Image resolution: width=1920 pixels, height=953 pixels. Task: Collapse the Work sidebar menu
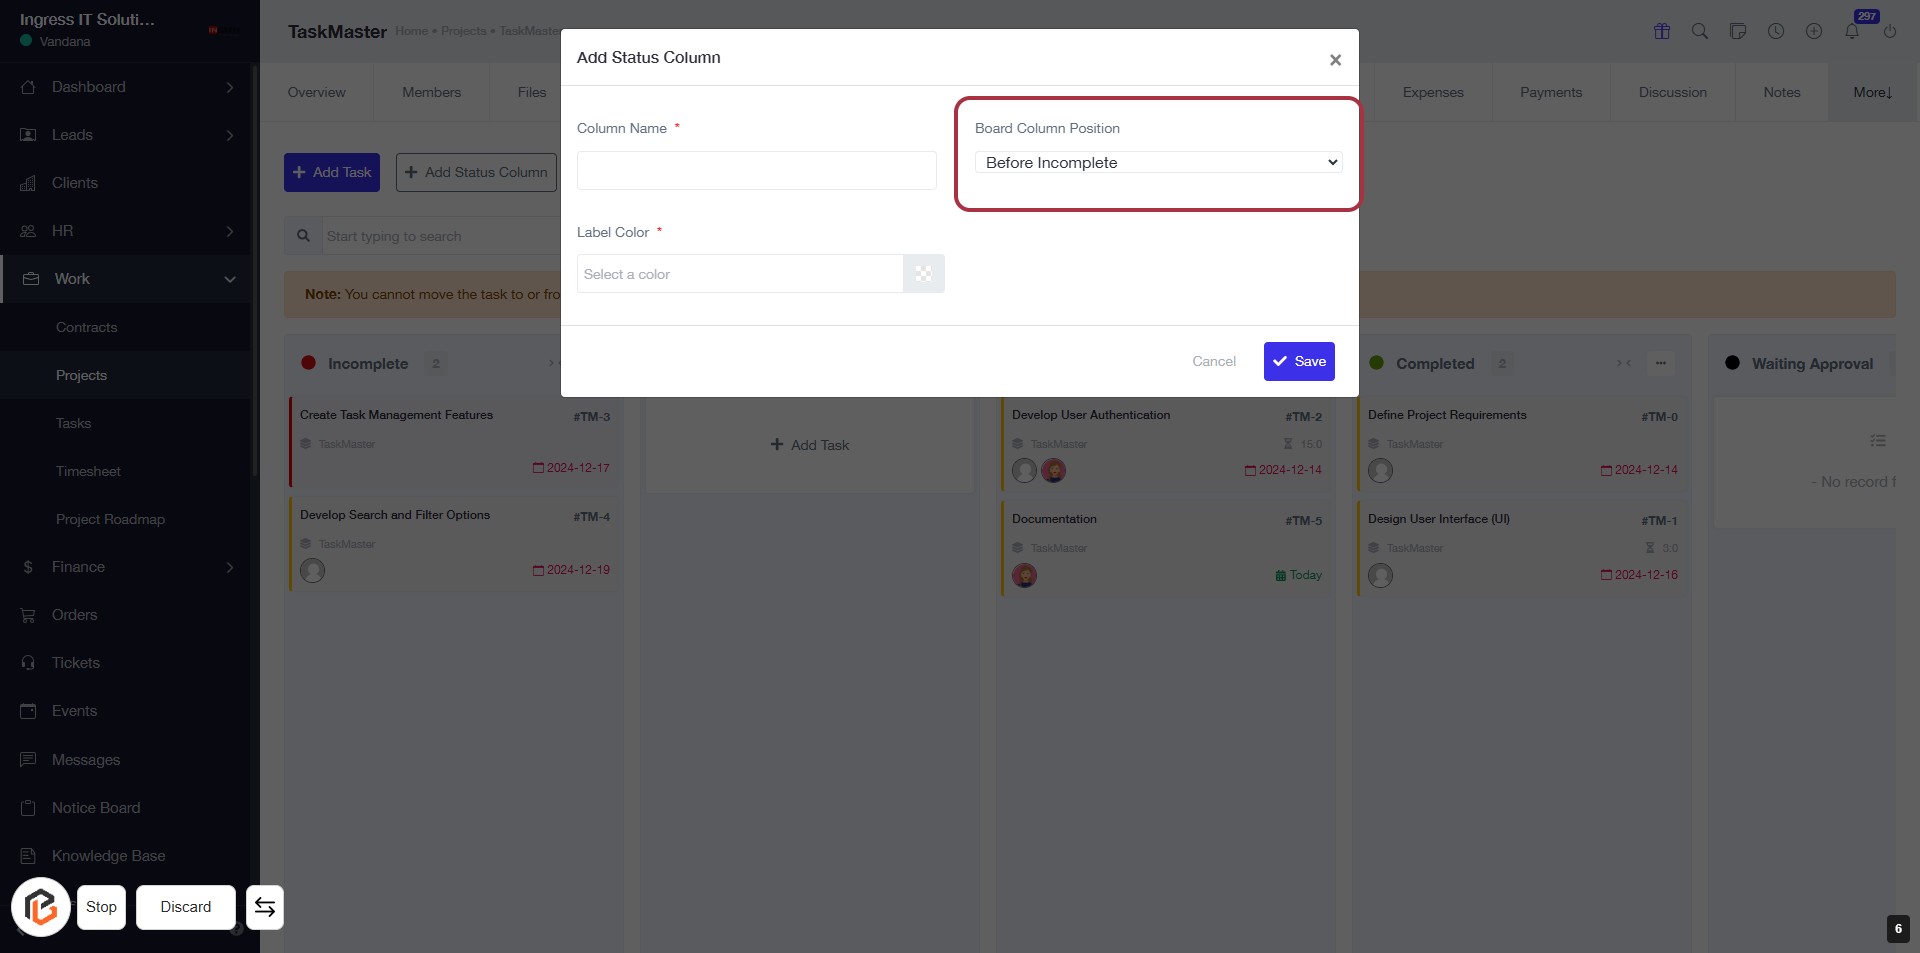(230, 279)
